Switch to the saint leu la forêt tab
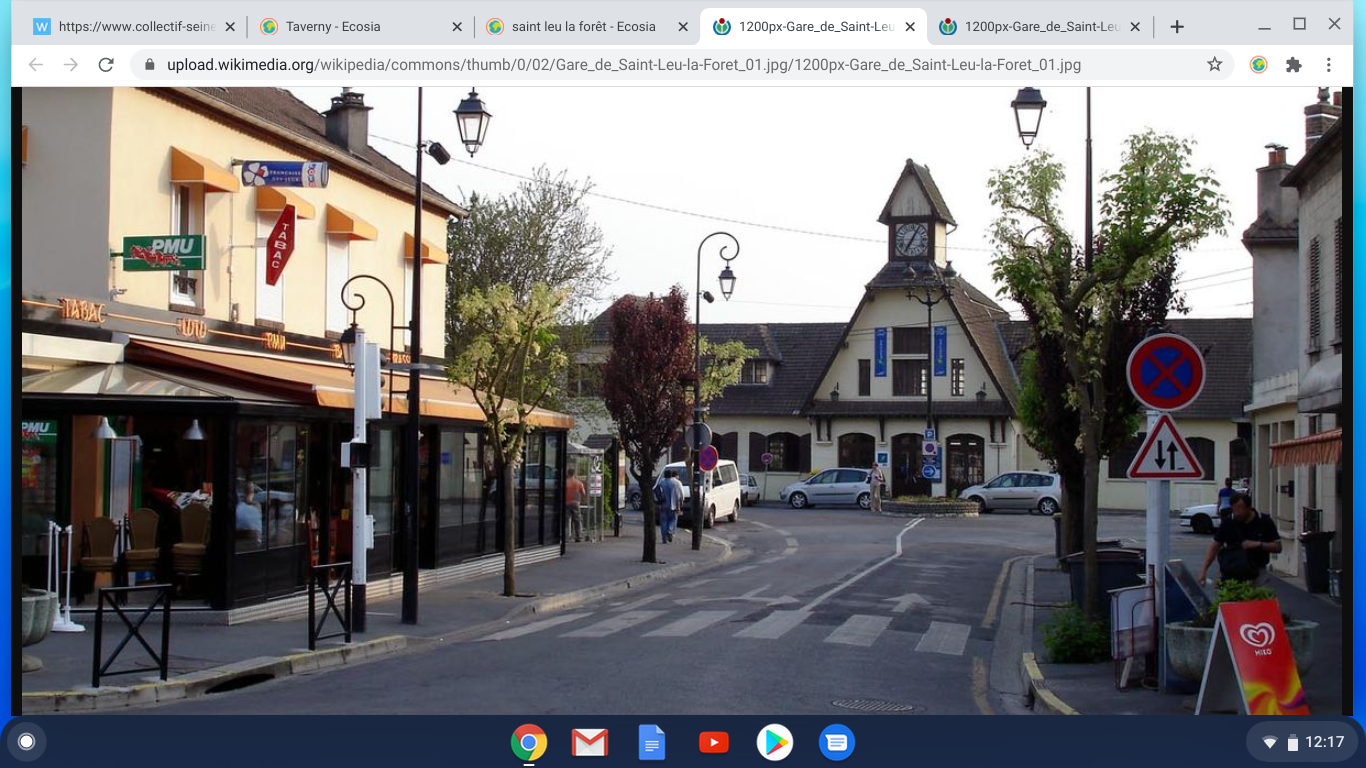1366x768 pixels. pos(580,27)
